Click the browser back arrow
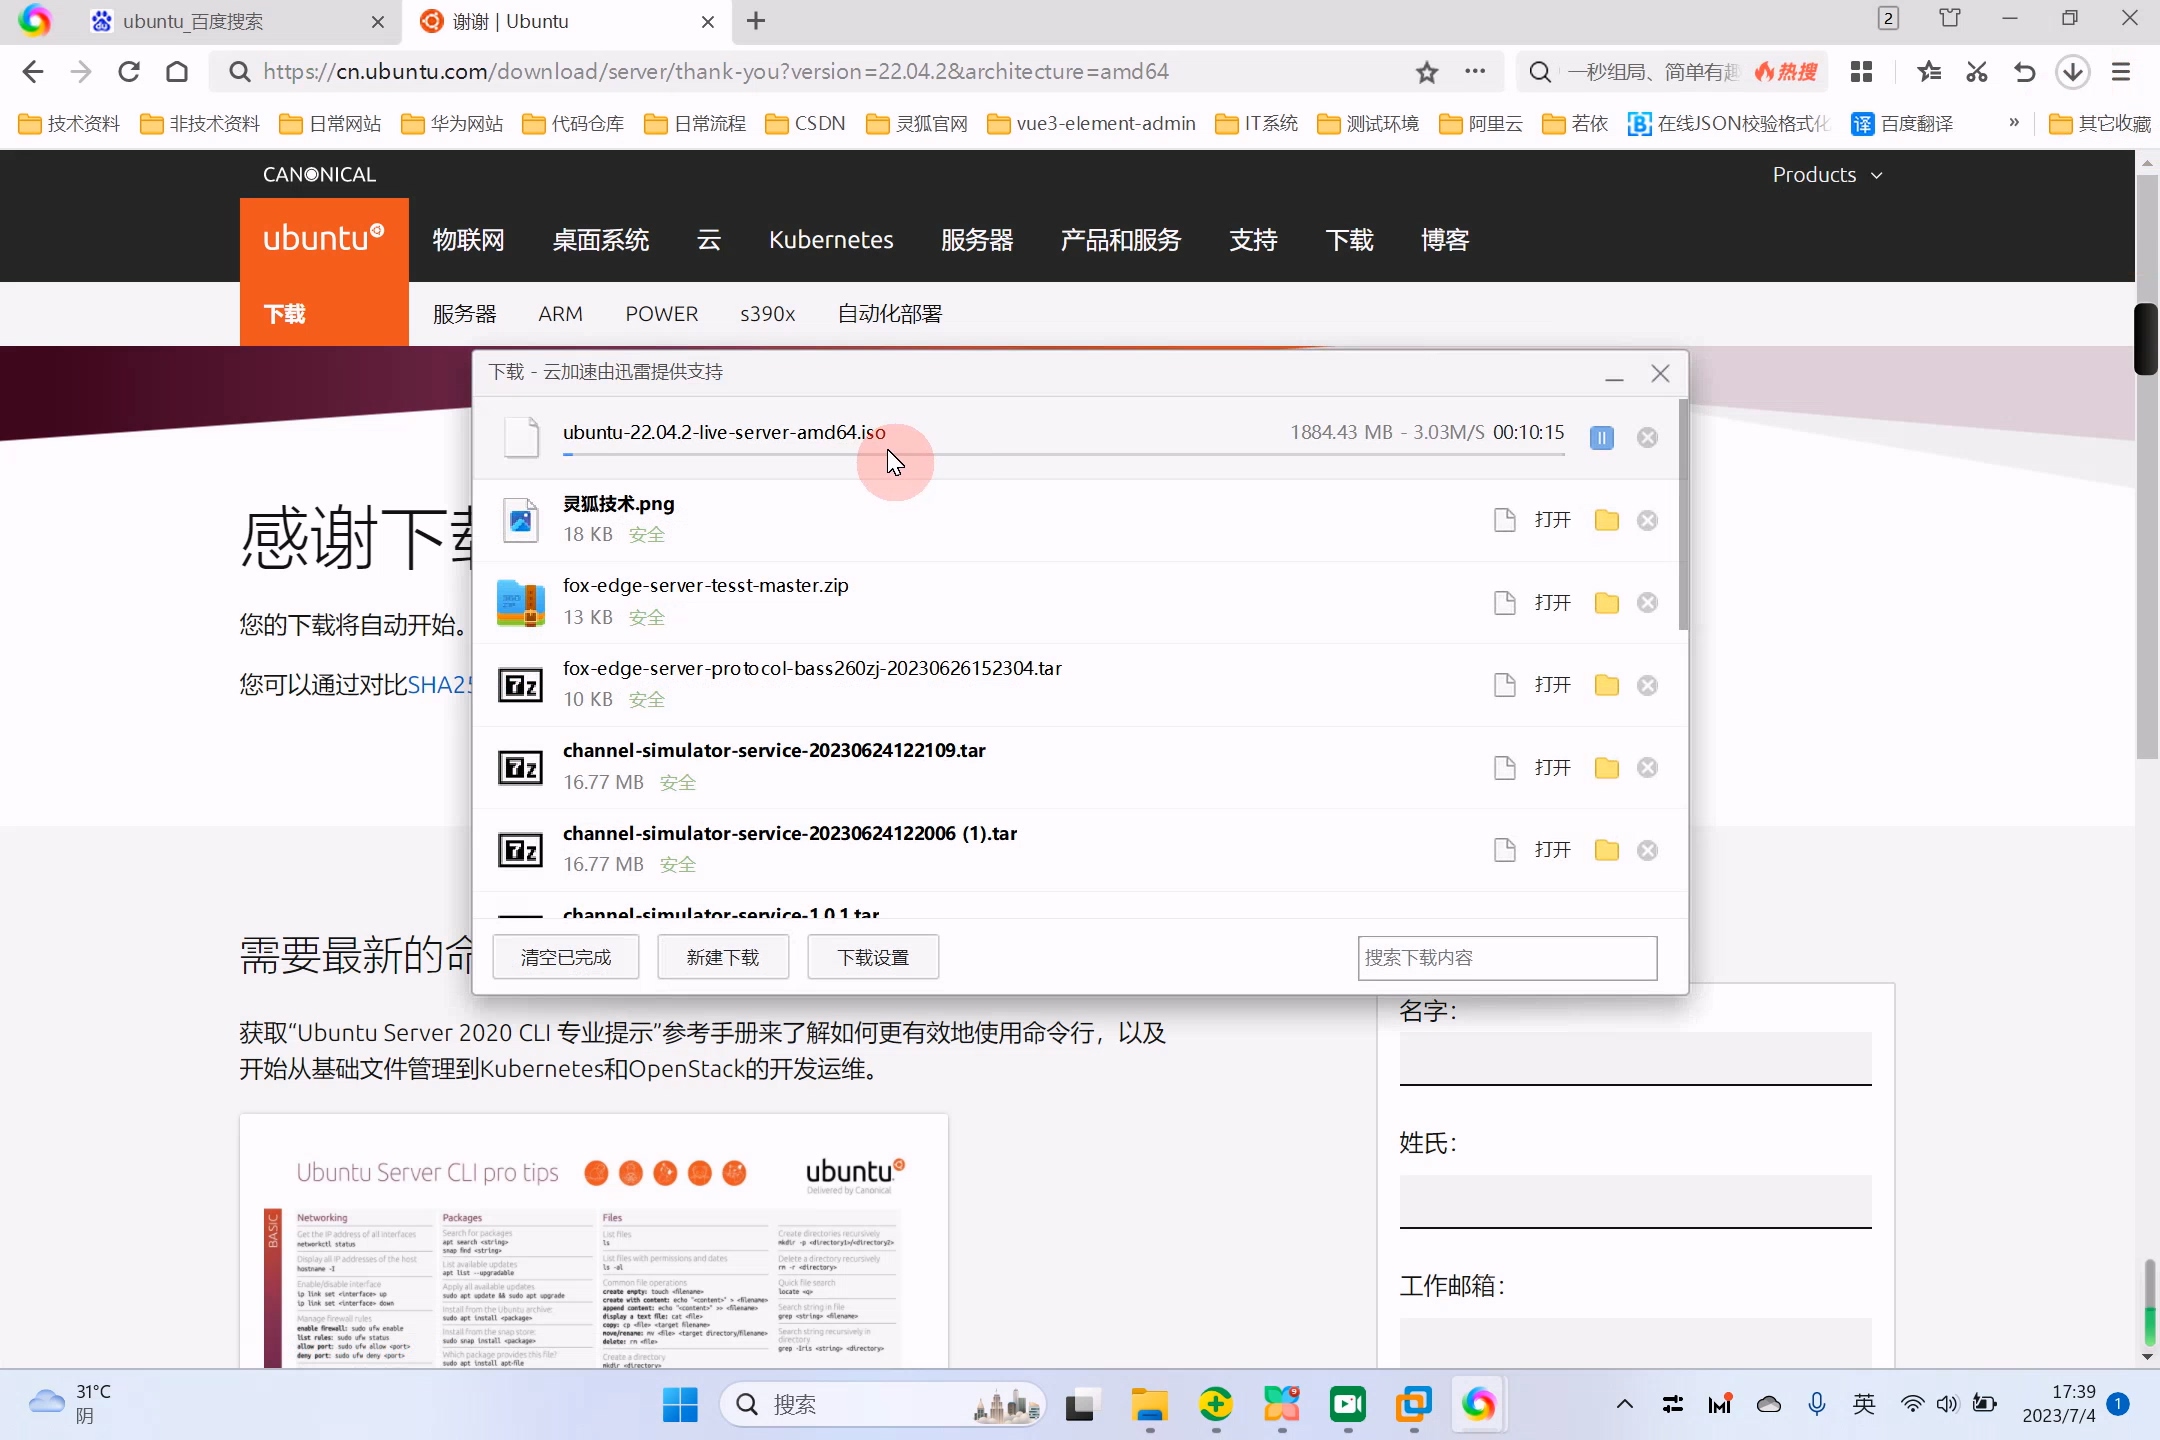 (x=33, y=72)
